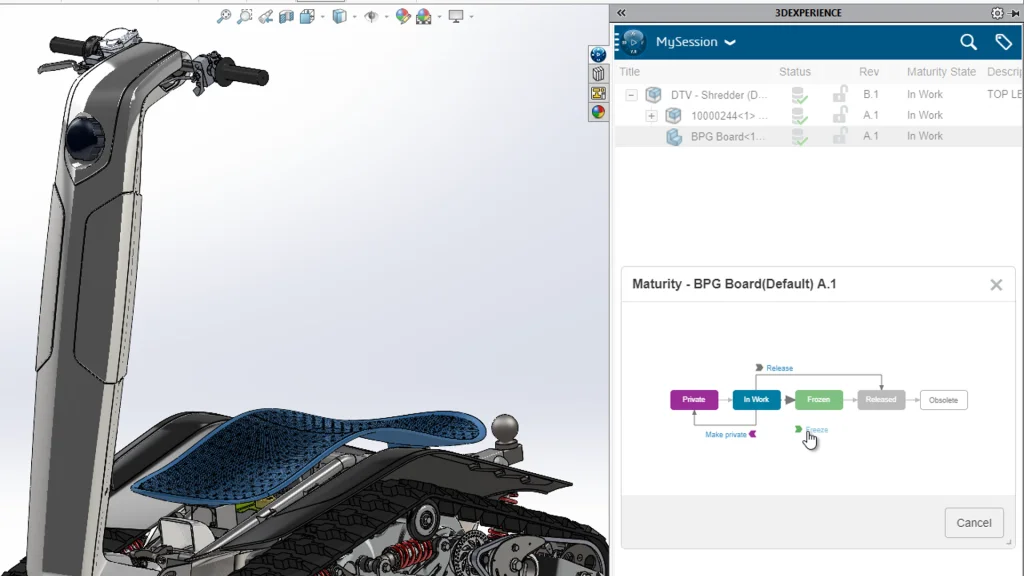Open the yellow view palette task pane tab
1024x576 pixels.
(x=598, y=93)
